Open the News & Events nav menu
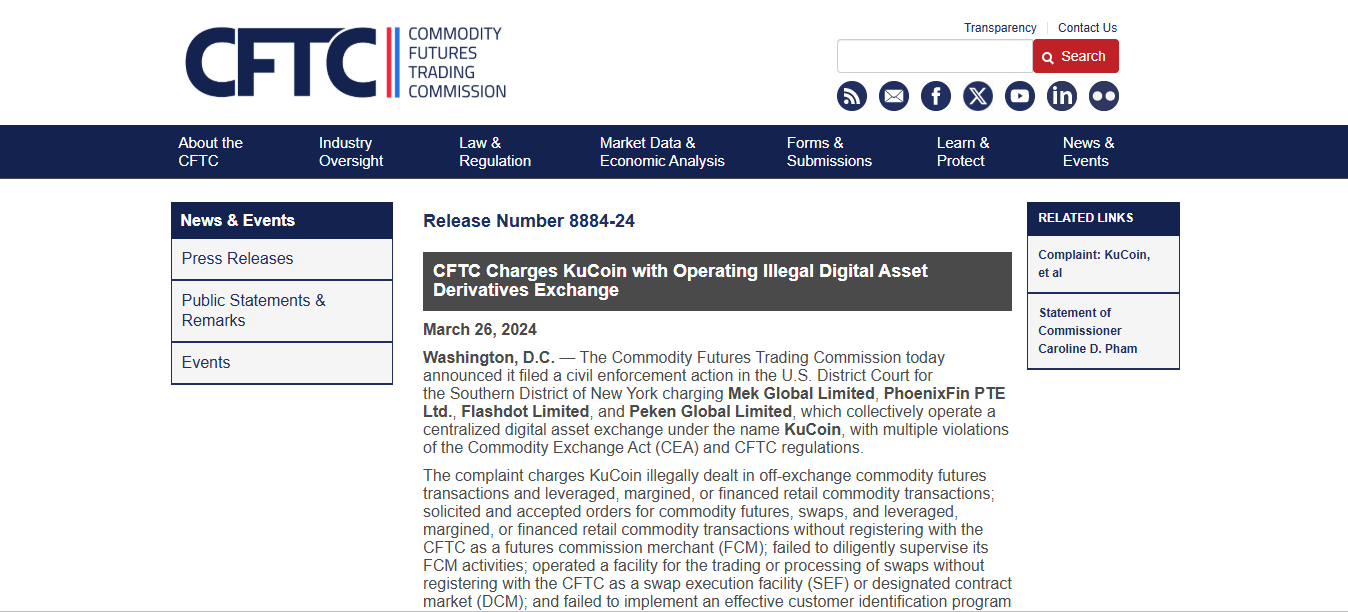This screenshot has width=1348, height=612. coord(1089,152)
